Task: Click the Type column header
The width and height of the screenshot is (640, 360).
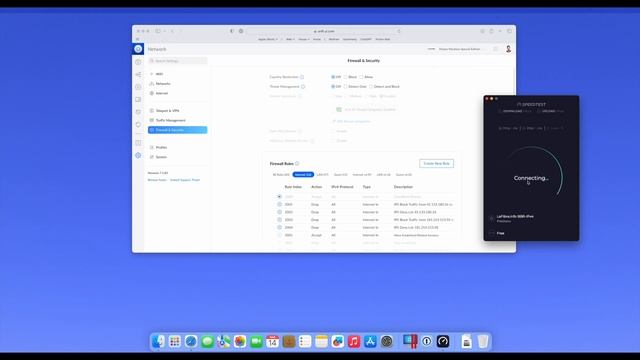Action: tap(367, 187)
